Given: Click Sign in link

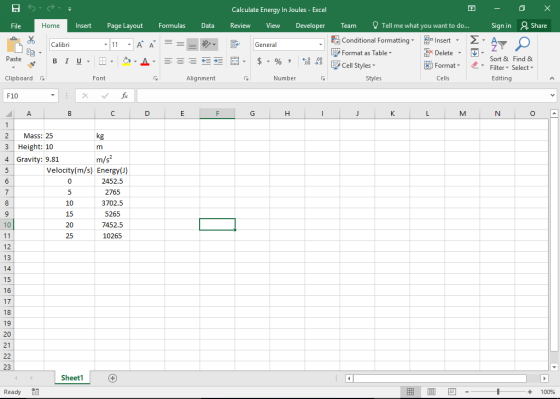Looking at the screenshot, I should pyautogui.click(x=501, y=26).
